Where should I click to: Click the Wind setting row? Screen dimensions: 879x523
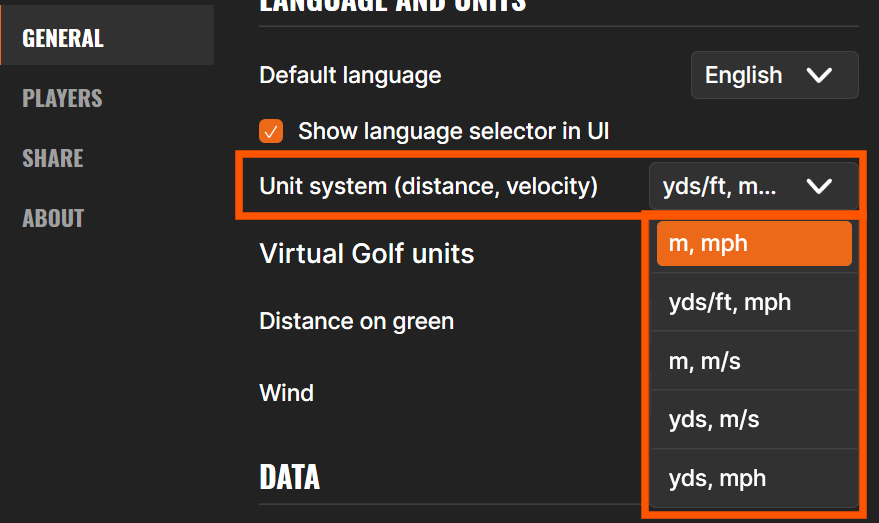pos(286,393)
